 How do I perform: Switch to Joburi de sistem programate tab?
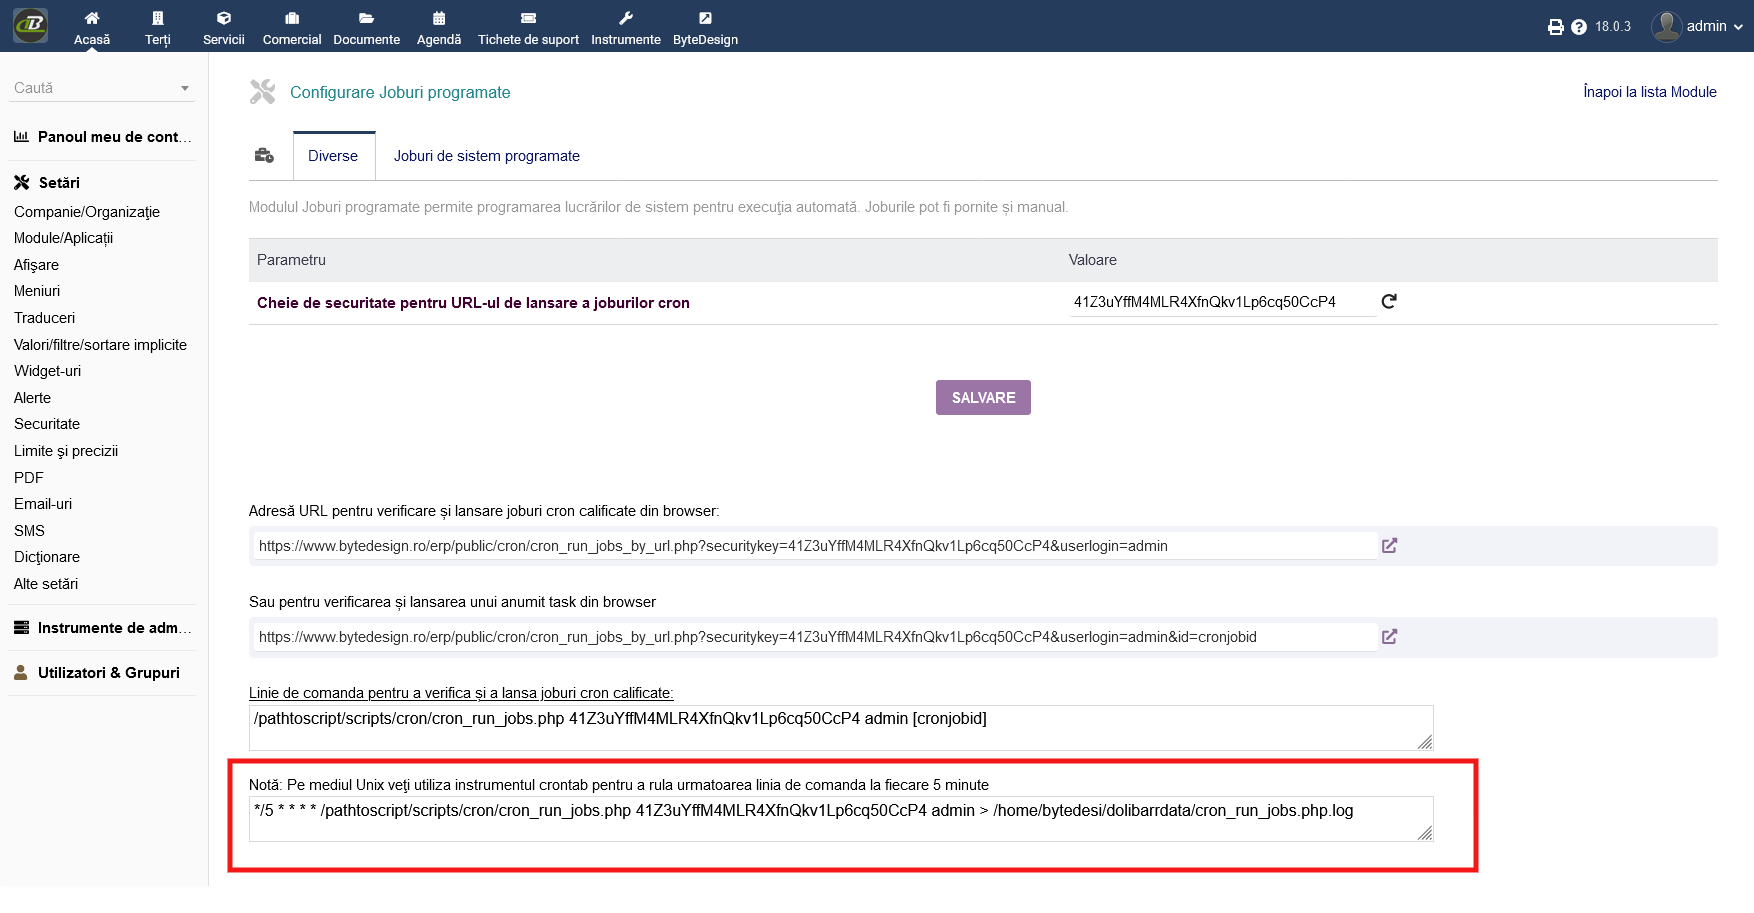486,156
